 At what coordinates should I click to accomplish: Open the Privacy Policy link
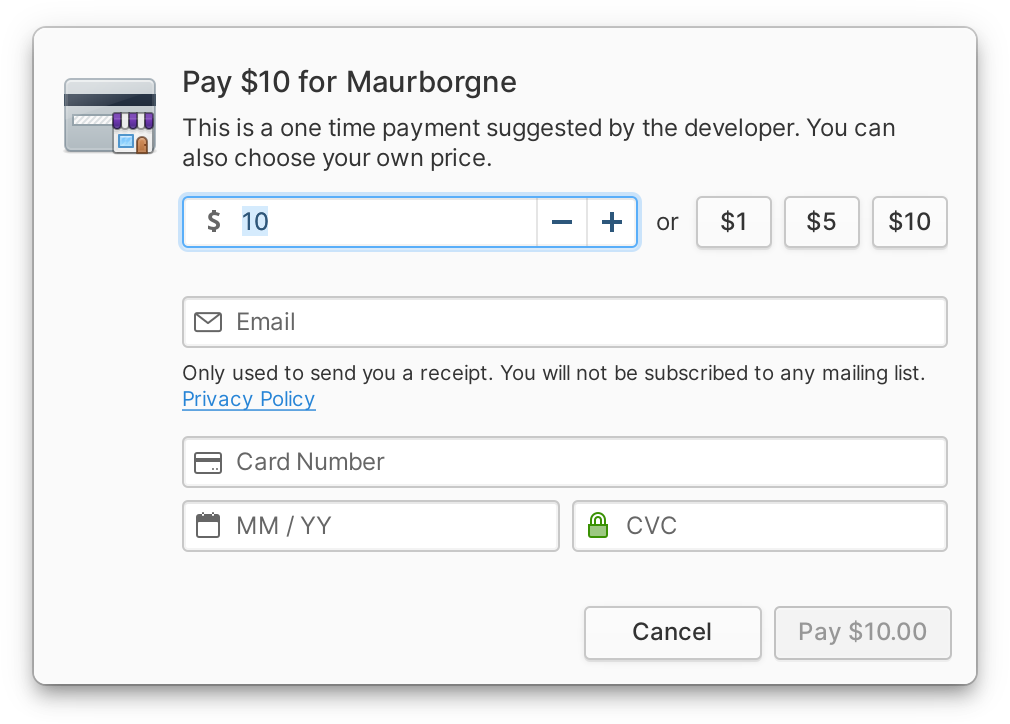[248, 399]
